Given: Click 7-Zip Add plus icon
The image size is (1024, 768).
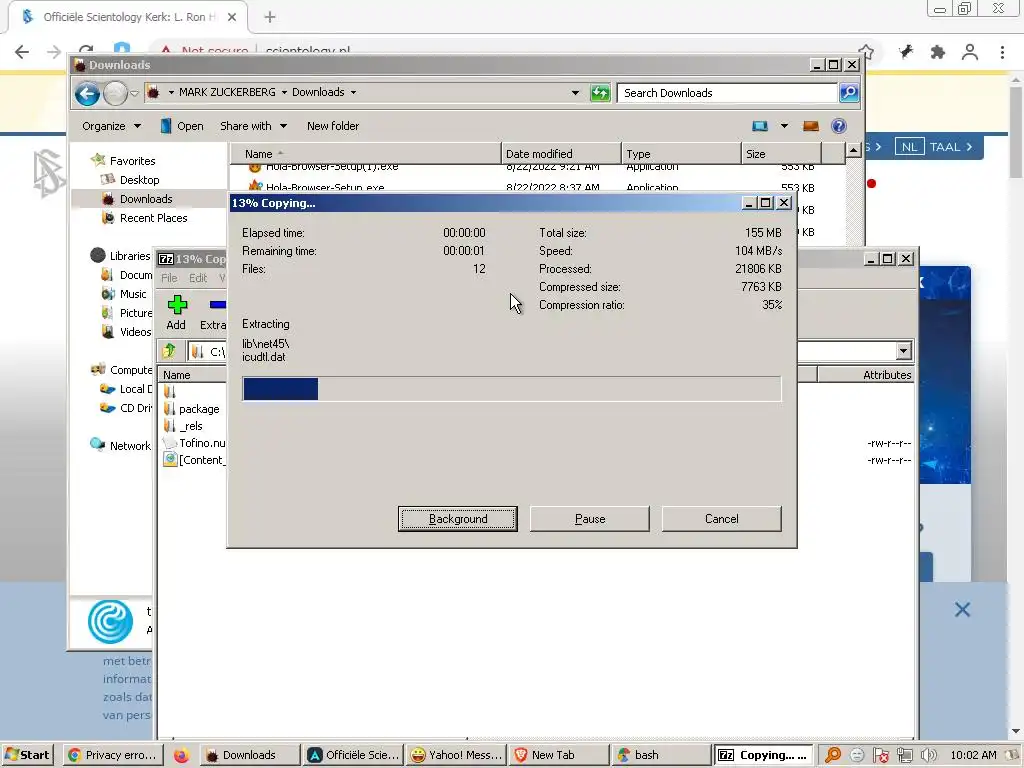Looking at the screenshot, I should click(176, 305).
